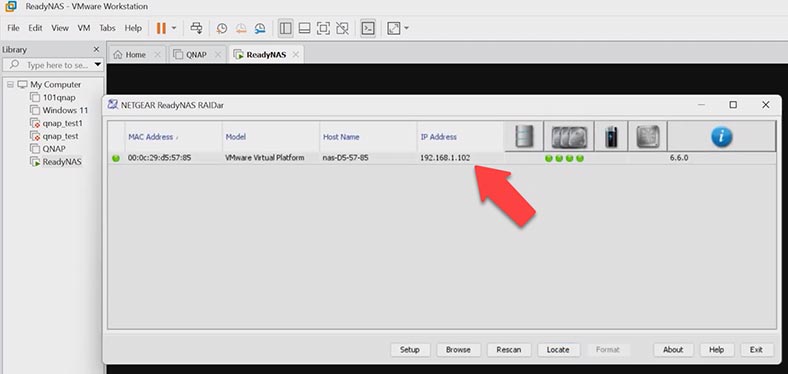This screenshot has width=788, height=374.
Task: Click the volume status column icon
Action: point(524,136)
